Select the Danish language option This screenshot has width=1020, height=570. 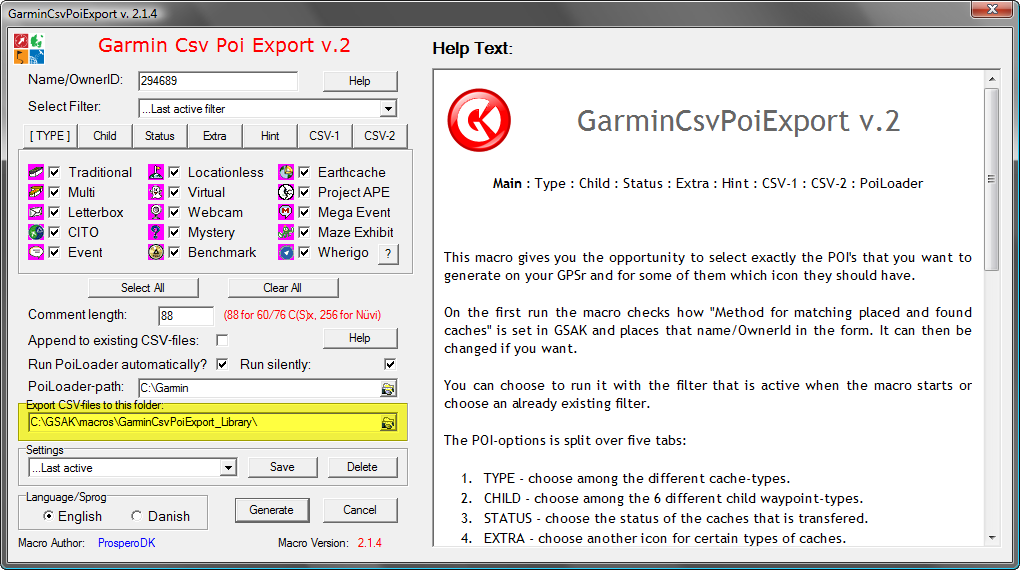[136, 516]
